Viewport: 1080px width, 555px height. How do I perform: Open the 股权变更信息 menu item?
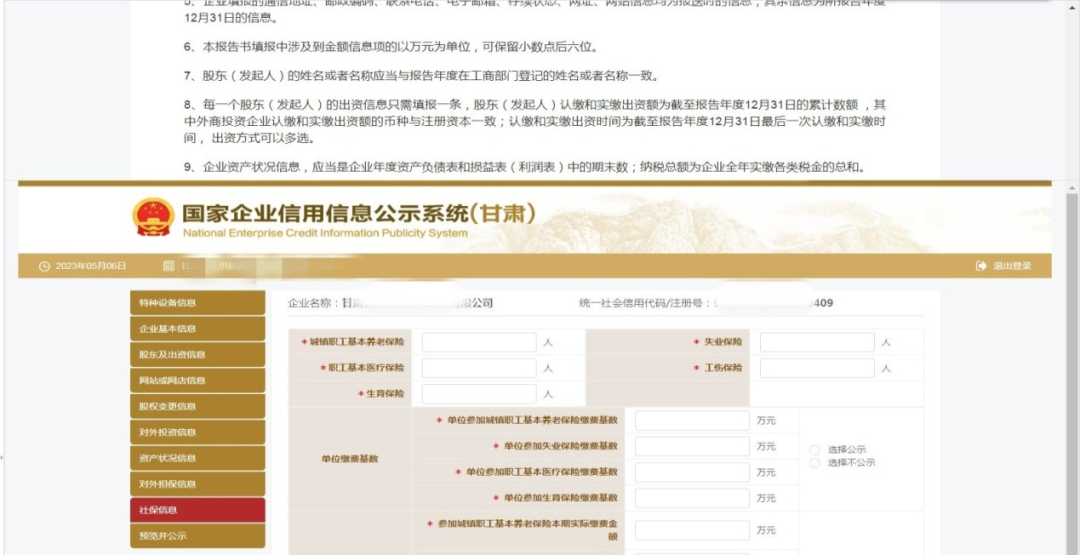[197, 407]
